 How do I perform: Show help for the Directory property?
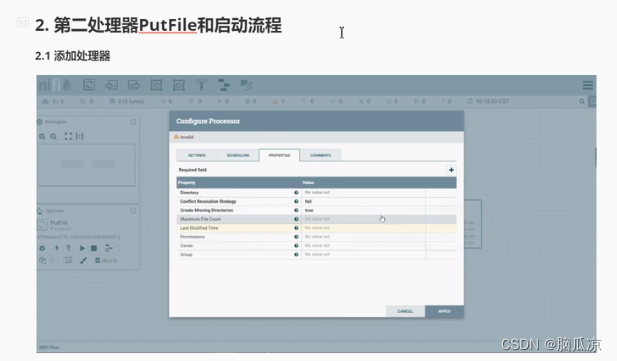tap(296, 193)
